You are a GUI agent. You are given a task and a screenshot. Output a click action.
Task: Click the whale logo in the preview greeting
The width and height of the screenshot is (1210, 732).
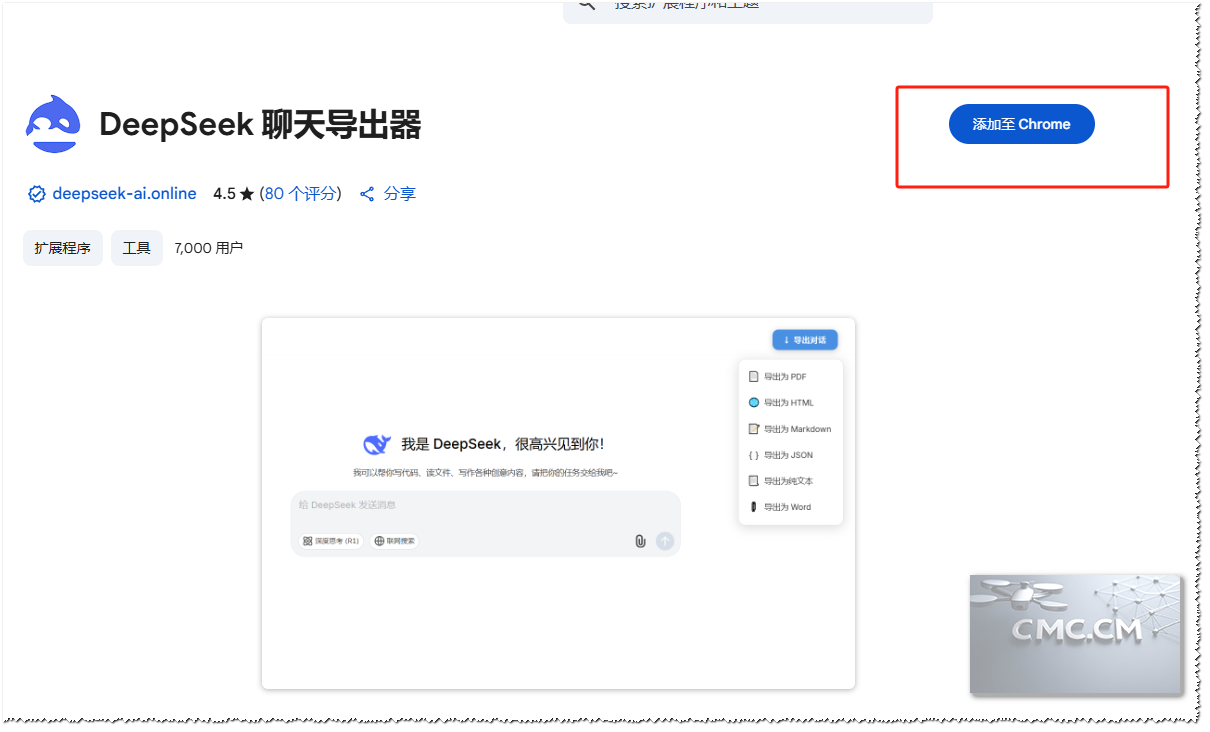[377, 444]
